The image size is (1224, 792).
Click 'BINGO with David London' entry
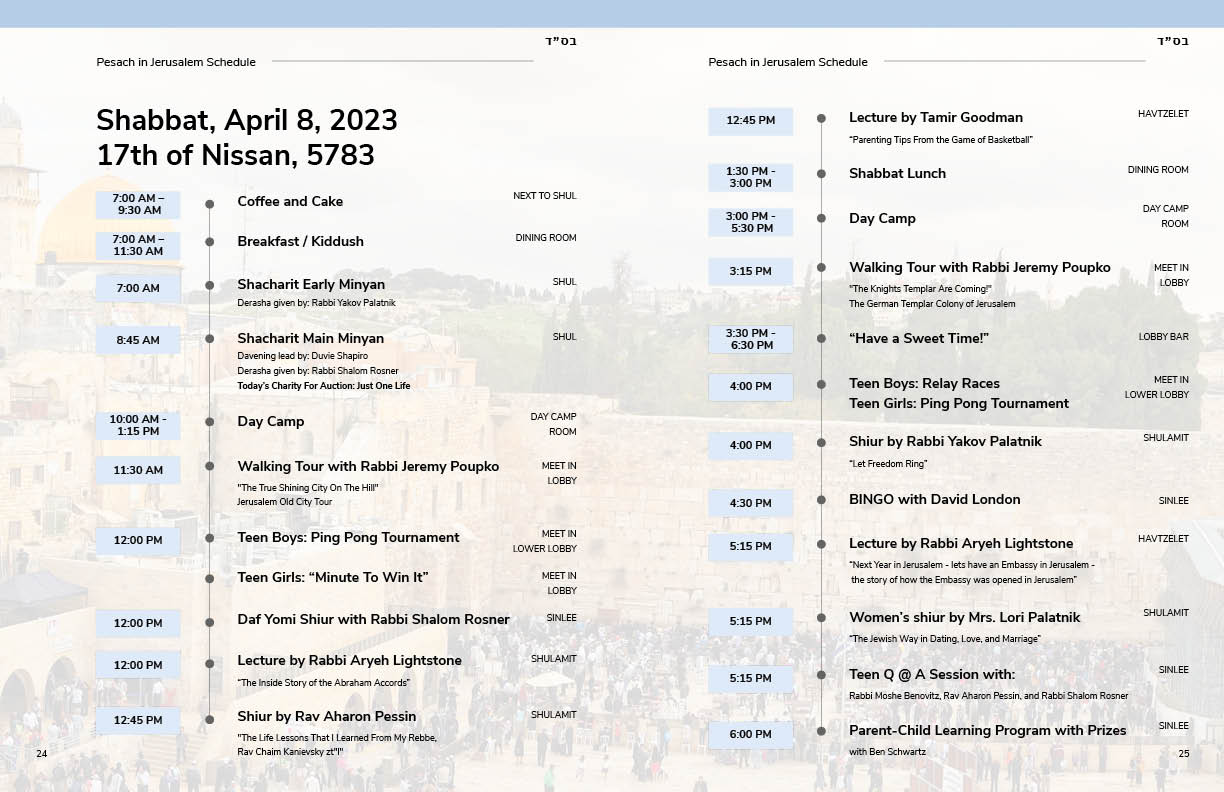(935, 500)
